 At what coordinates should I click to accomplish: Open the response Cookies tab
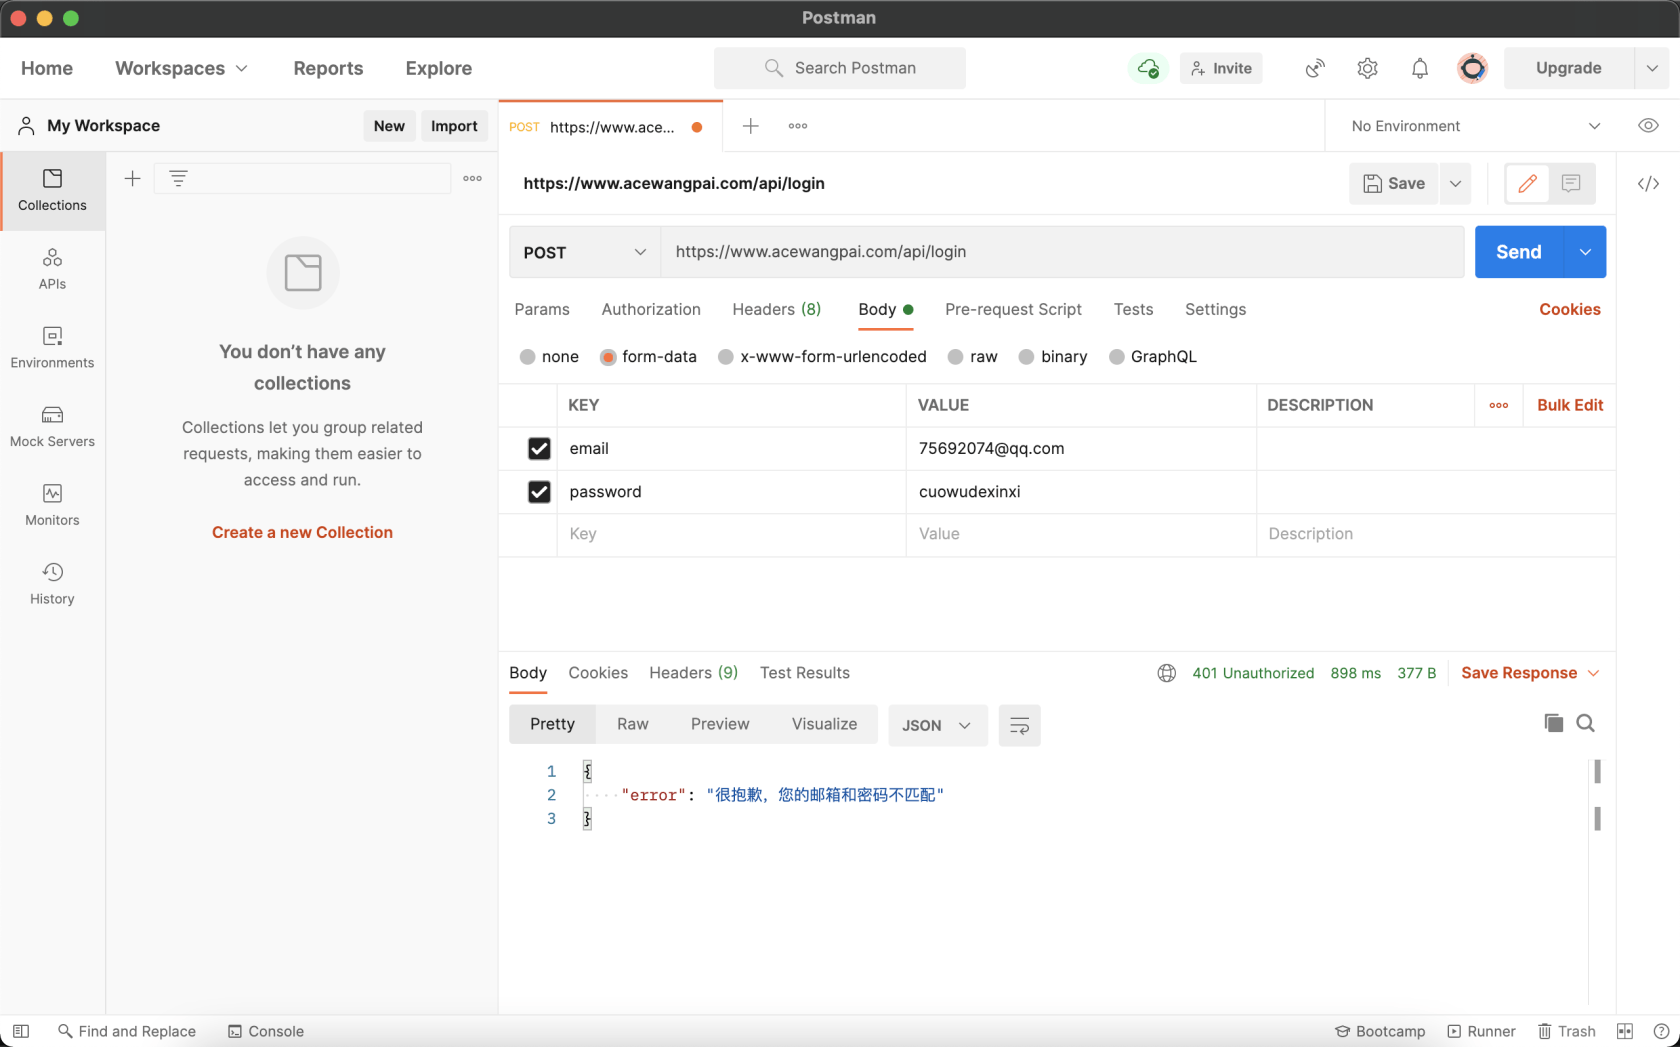click(x=598, y=673)
